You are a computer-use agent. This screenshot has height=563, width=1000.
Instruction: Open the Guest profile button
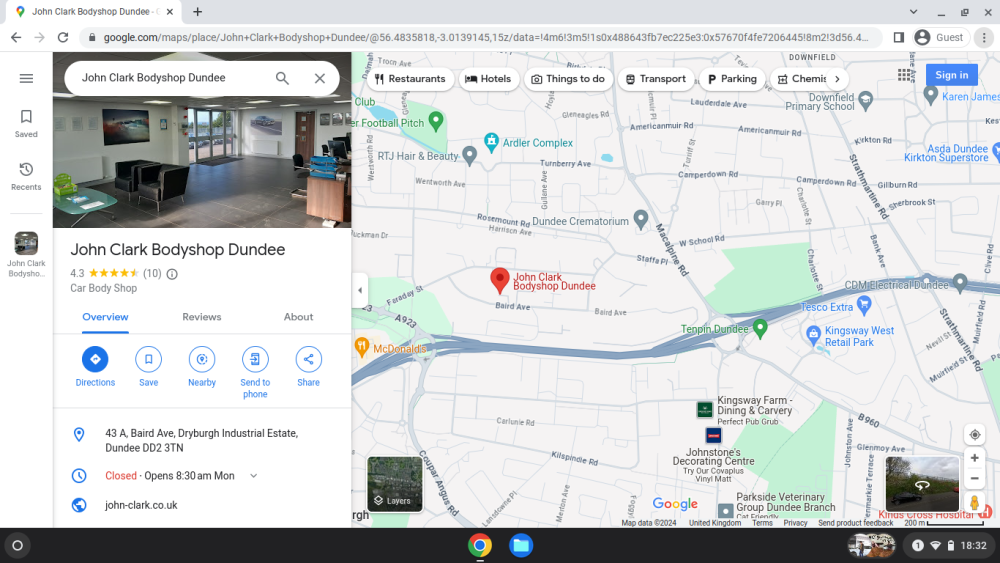point(939,38)
